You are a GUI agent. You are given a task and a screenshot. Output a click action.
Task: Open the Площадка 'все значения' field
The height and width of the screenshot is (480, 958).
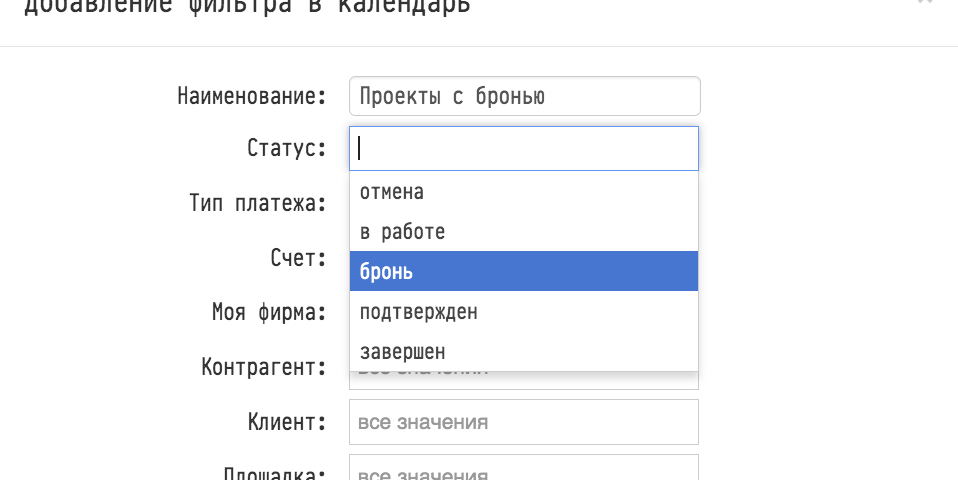coord(523,470)
